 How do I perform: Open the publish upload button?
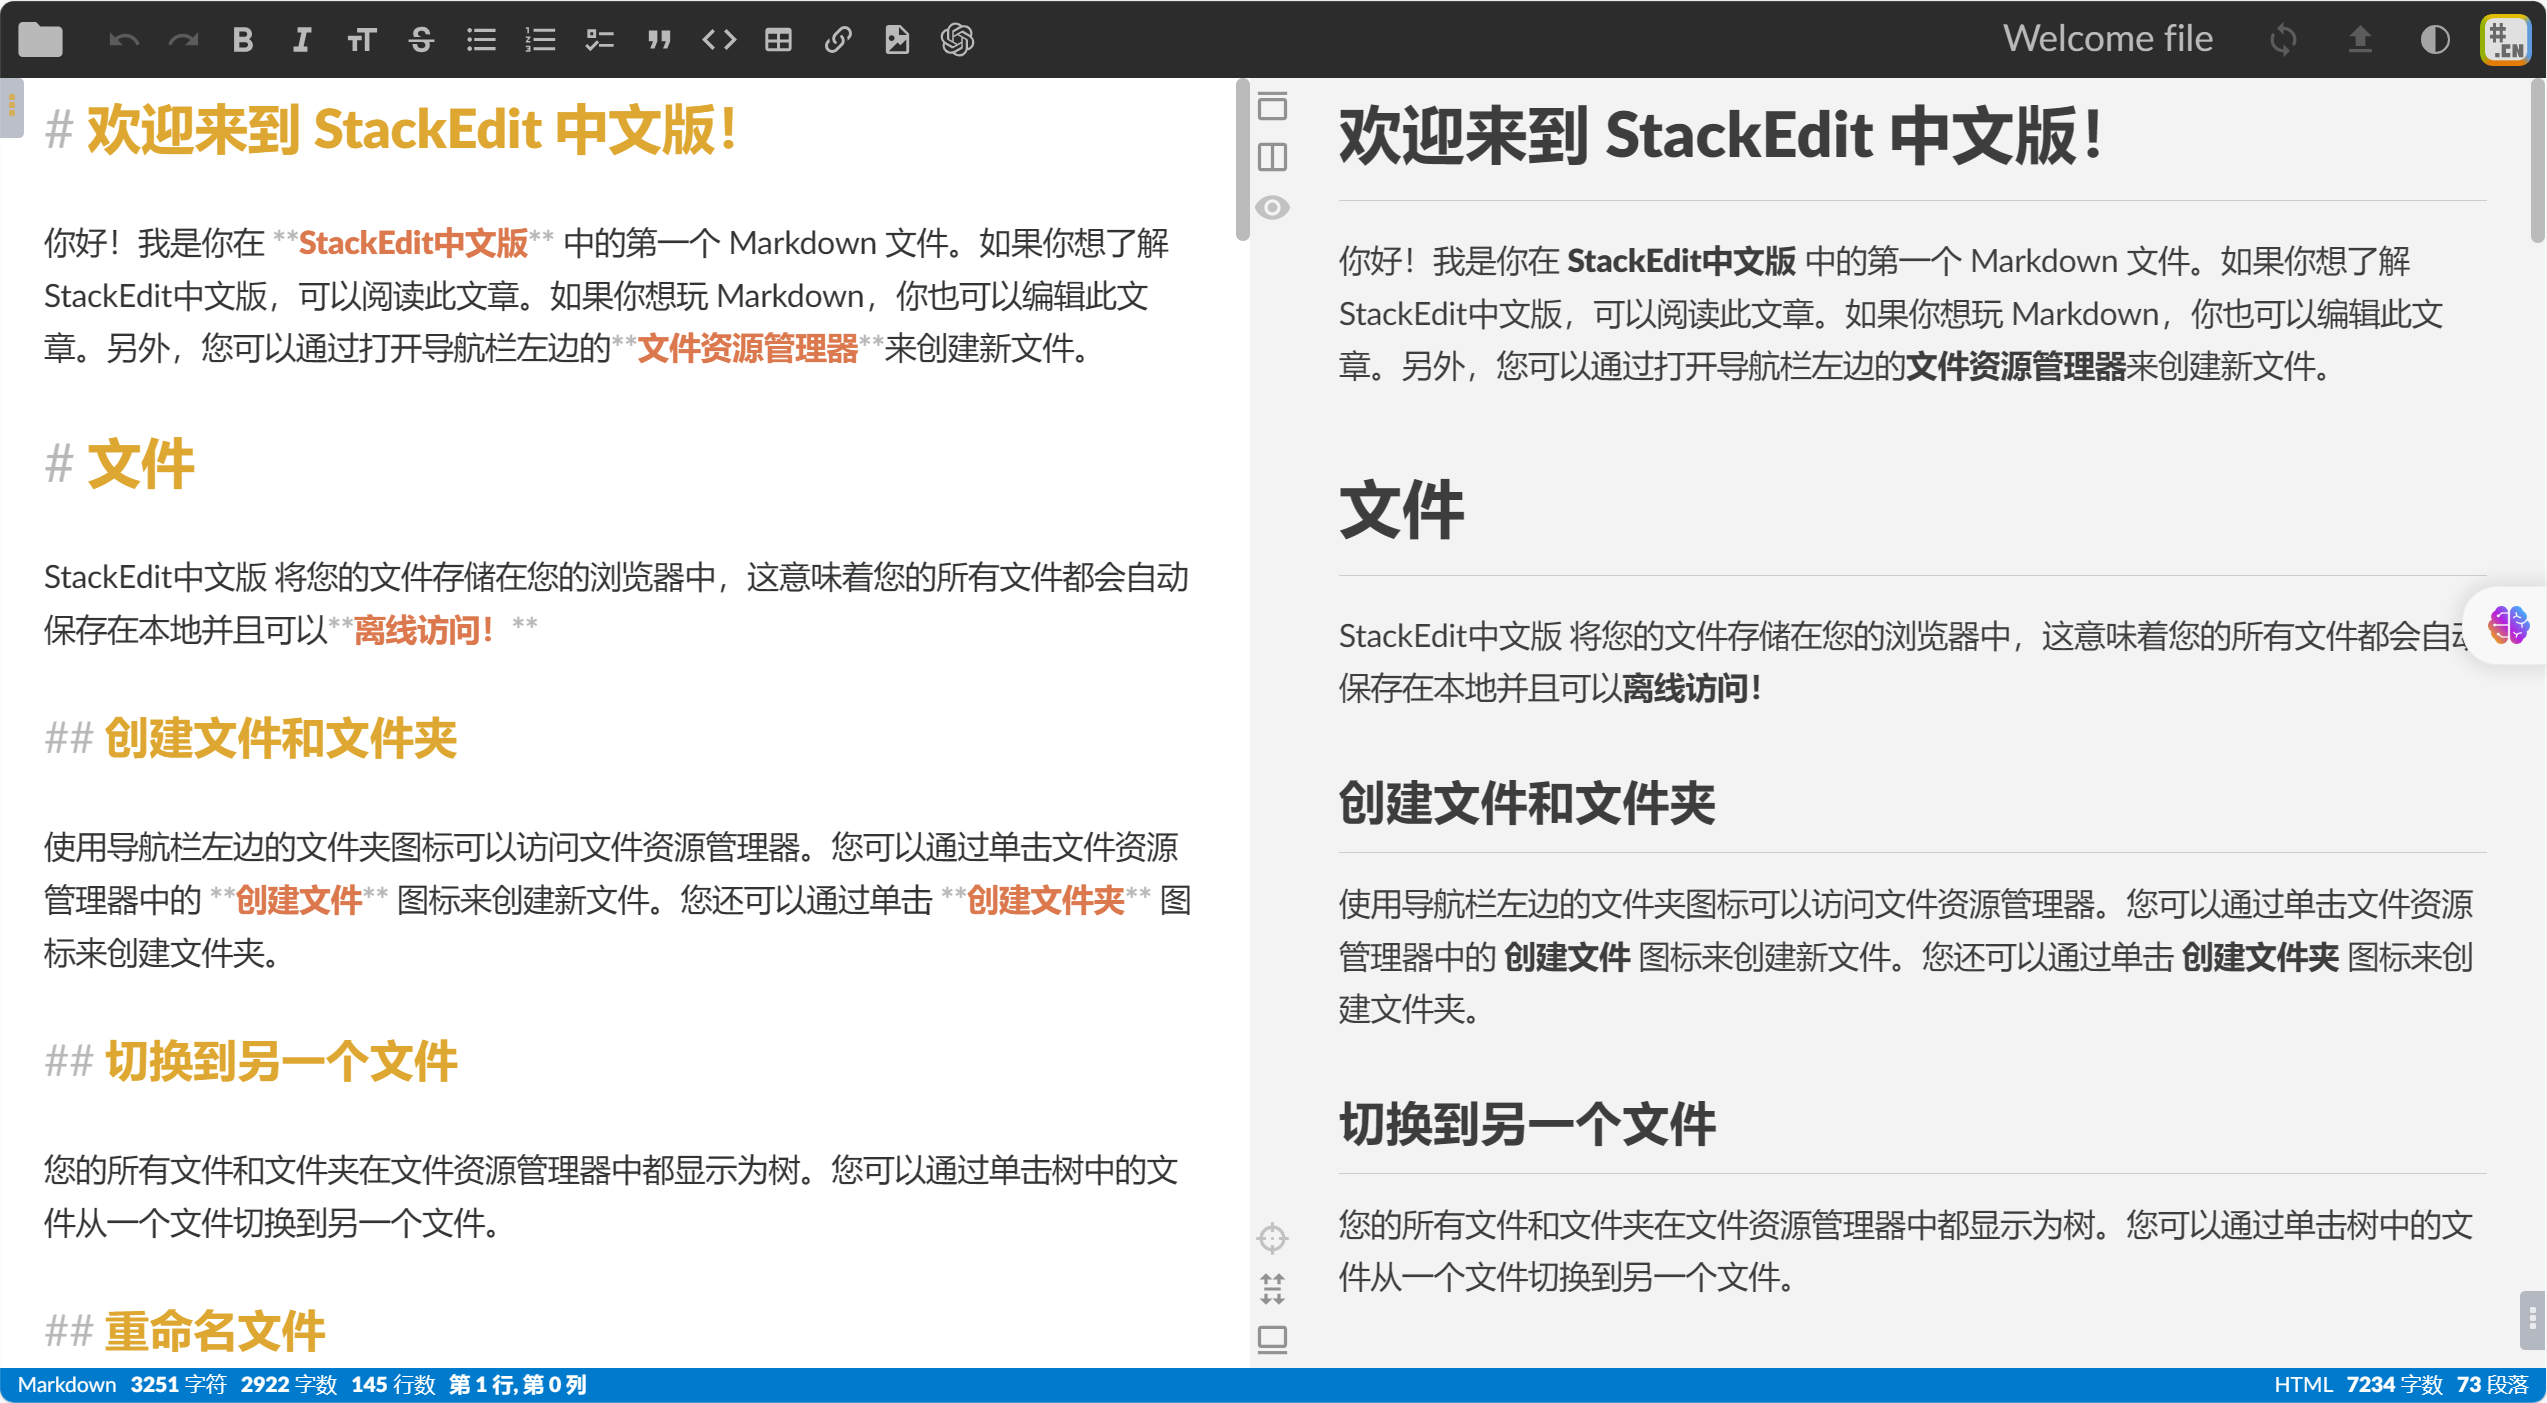point(2360,40)
